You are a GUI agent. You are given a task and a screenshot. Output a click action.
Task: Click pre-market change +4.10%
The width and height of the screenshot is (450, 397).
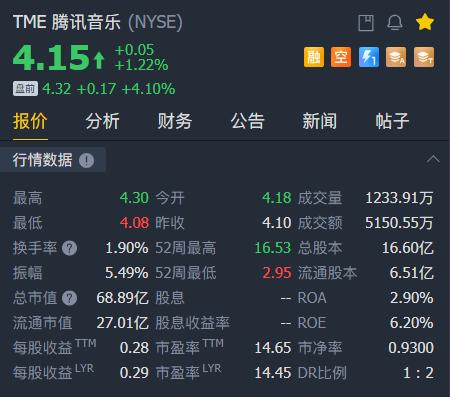[148, 89]
